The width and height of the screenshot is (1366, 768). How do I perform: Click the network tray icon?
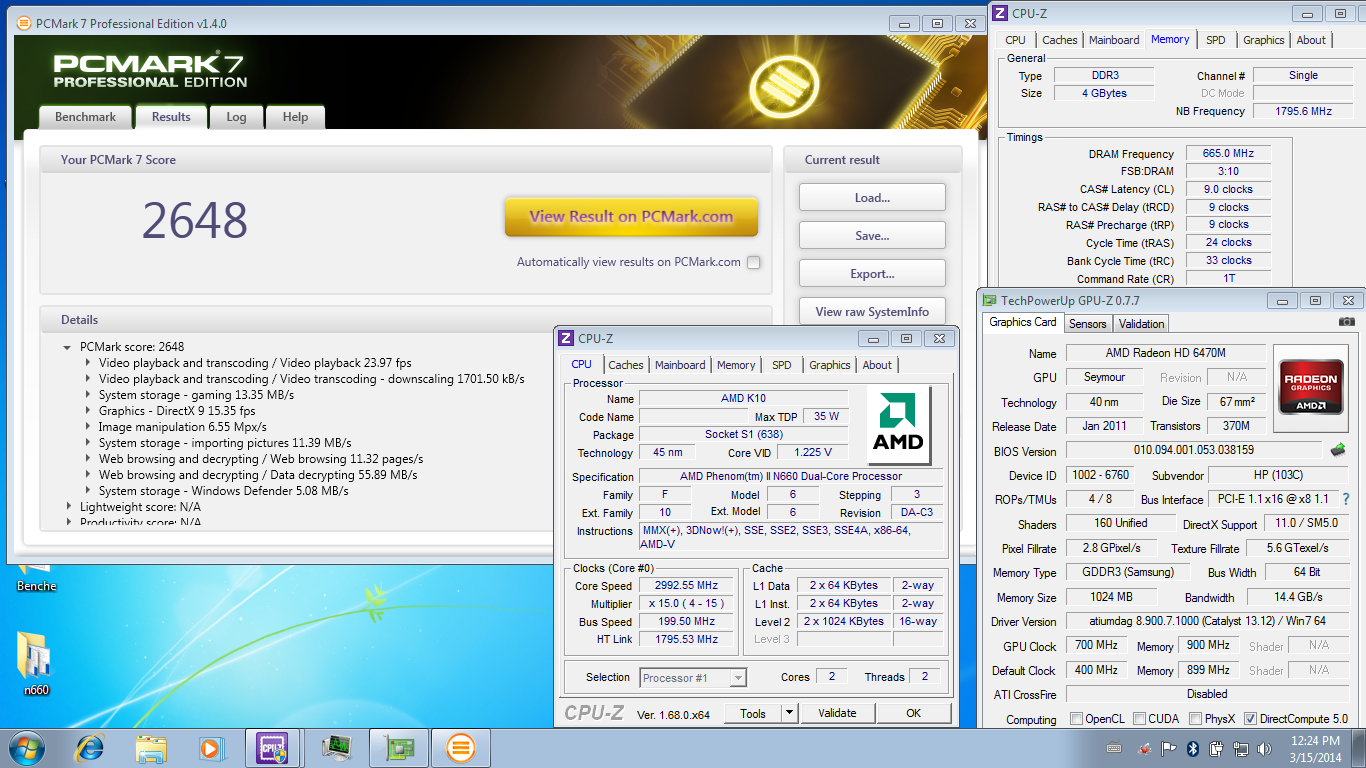[1240, 748]
